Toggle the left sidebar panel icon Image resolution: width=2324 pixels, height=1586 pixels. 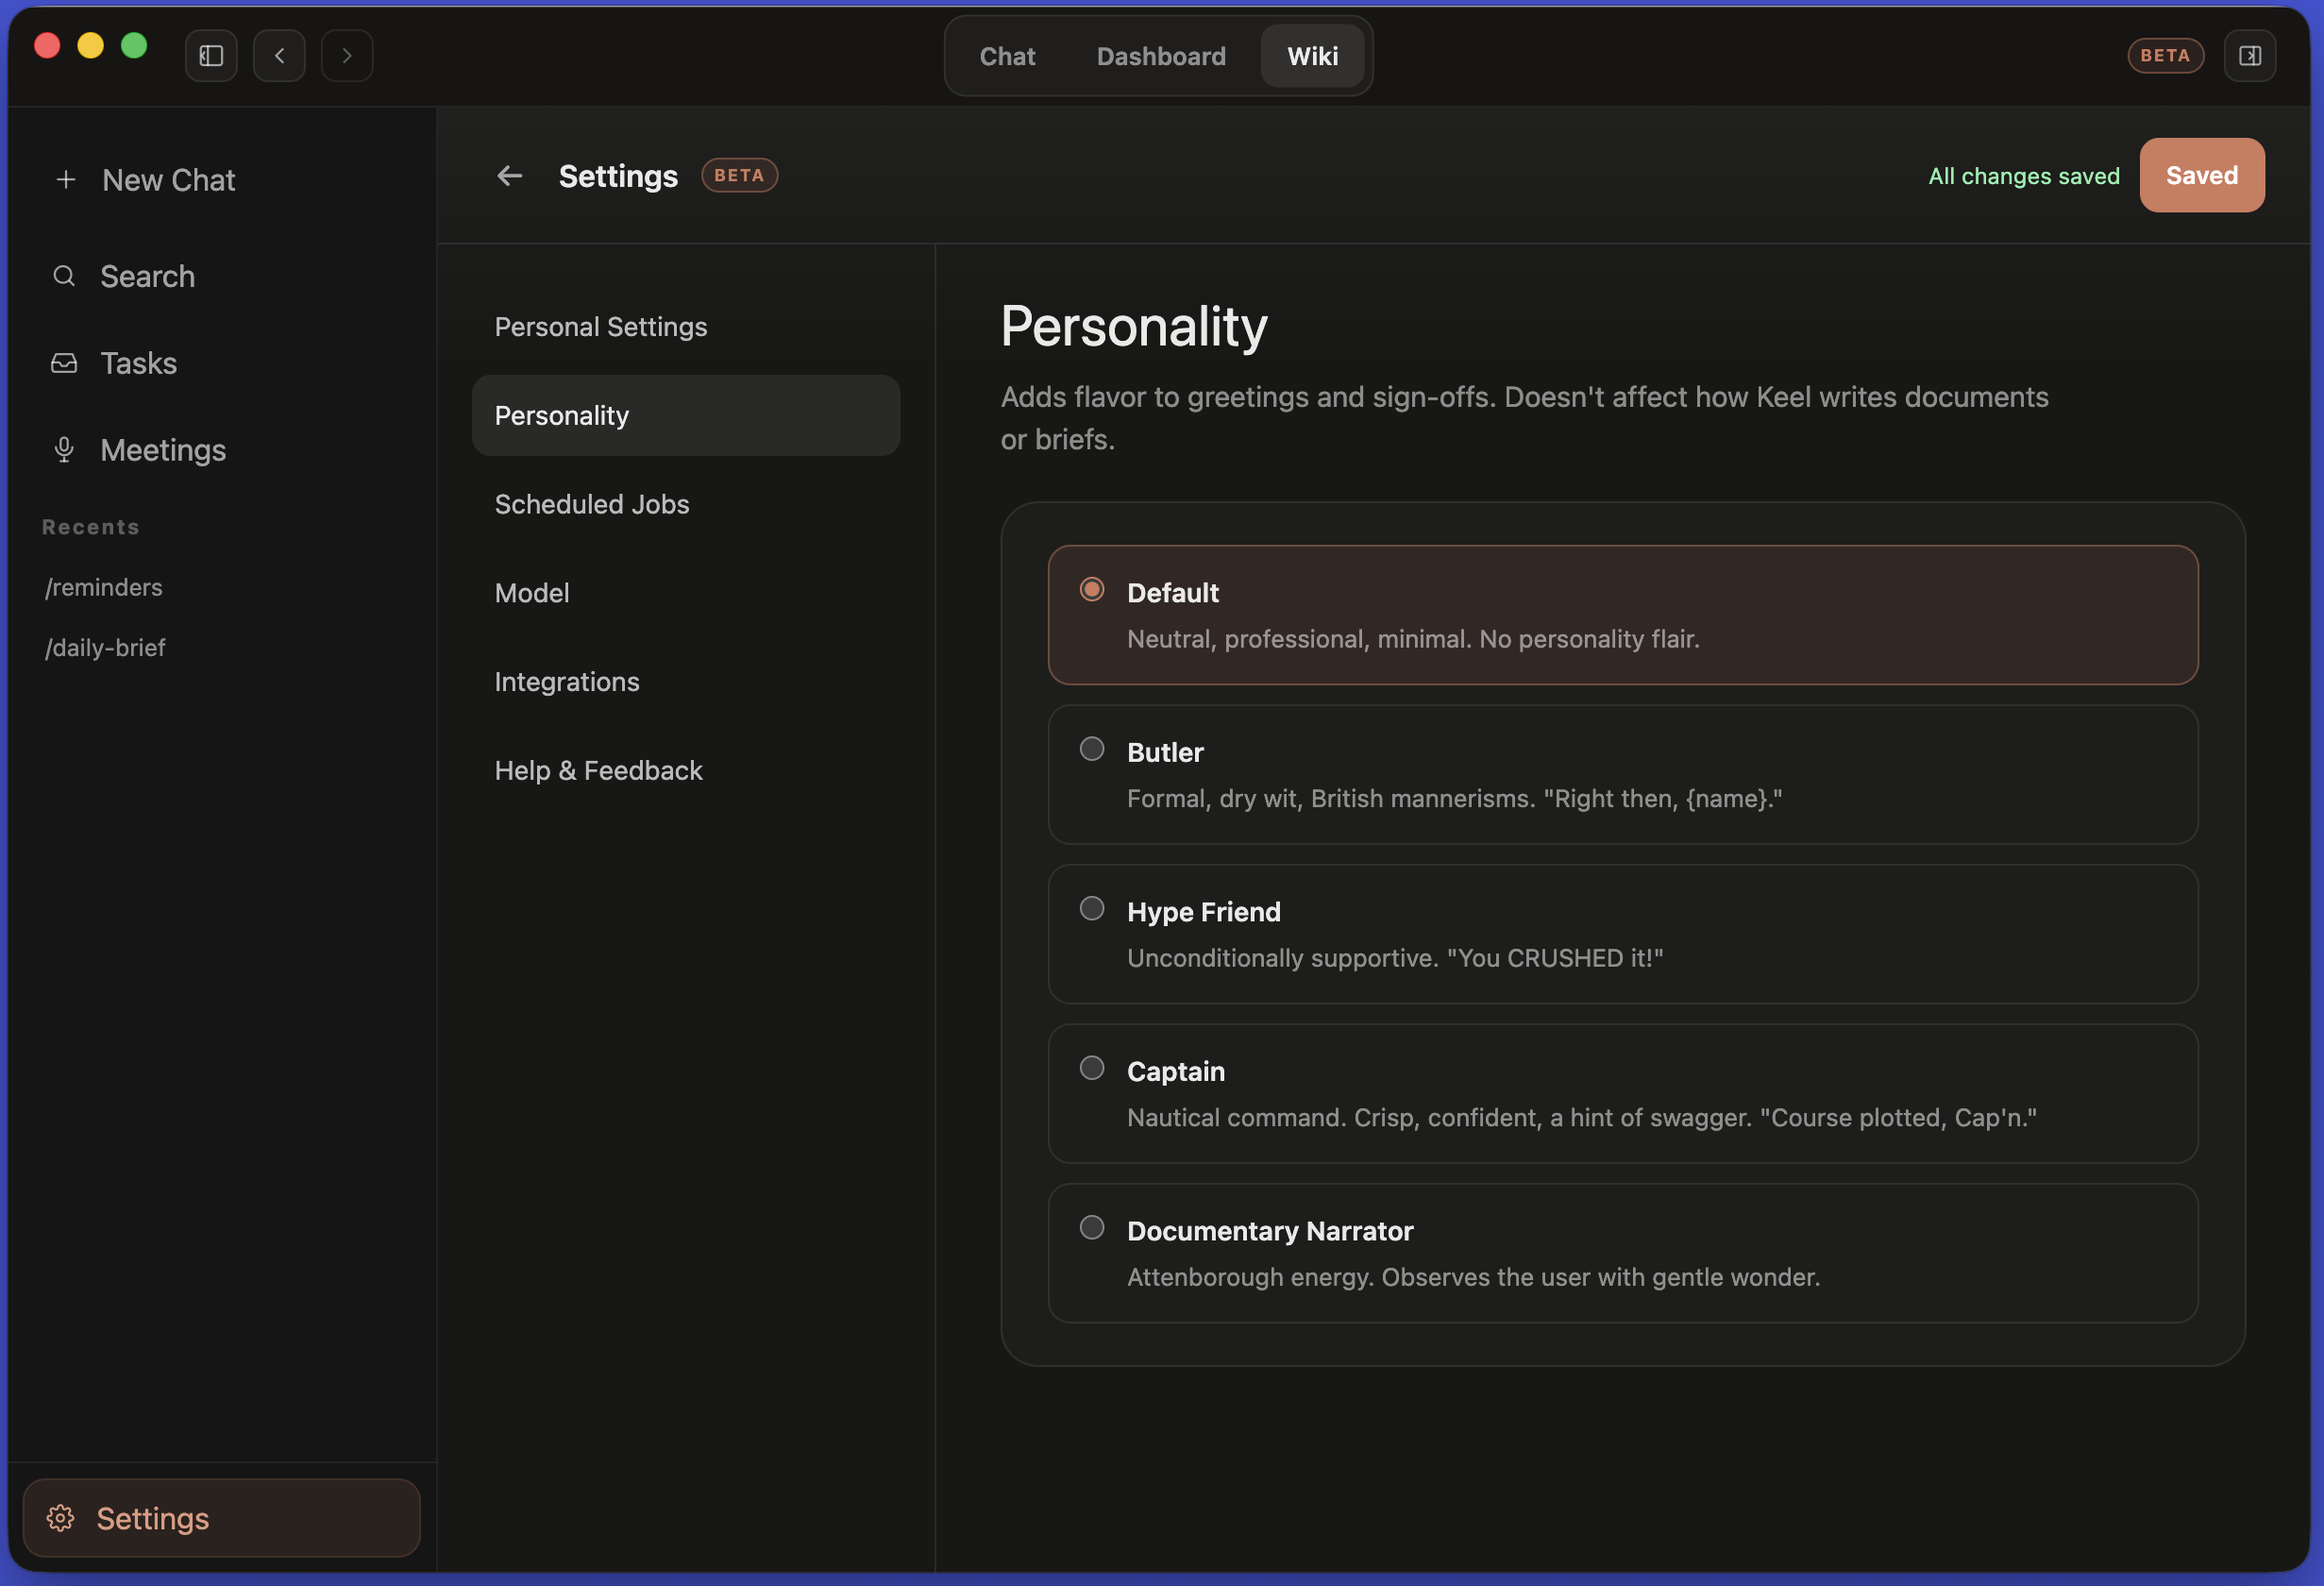(211, 56)
